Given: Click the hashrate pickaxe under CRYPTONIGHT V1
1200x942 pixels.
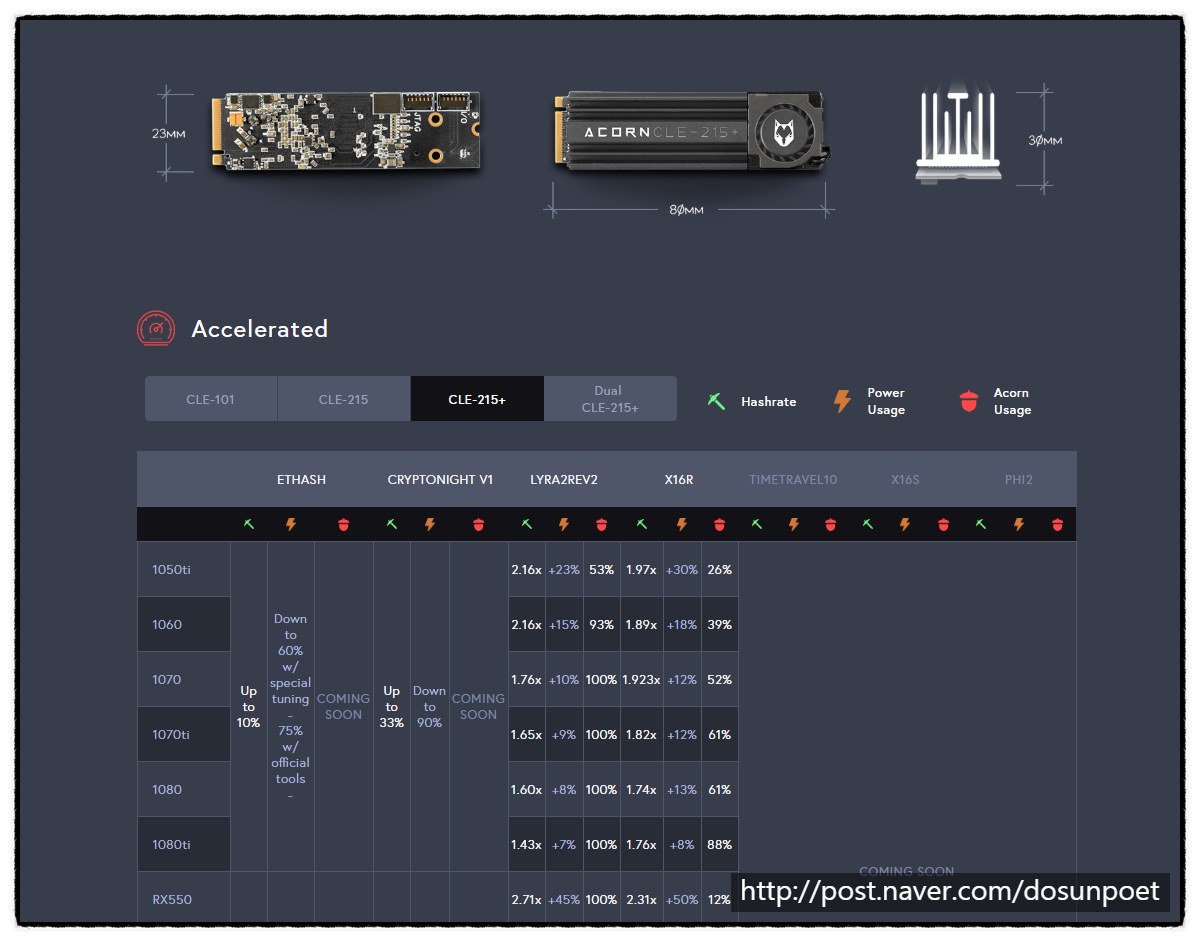Looking at the screenshot, I should click(x=392, y=524).
